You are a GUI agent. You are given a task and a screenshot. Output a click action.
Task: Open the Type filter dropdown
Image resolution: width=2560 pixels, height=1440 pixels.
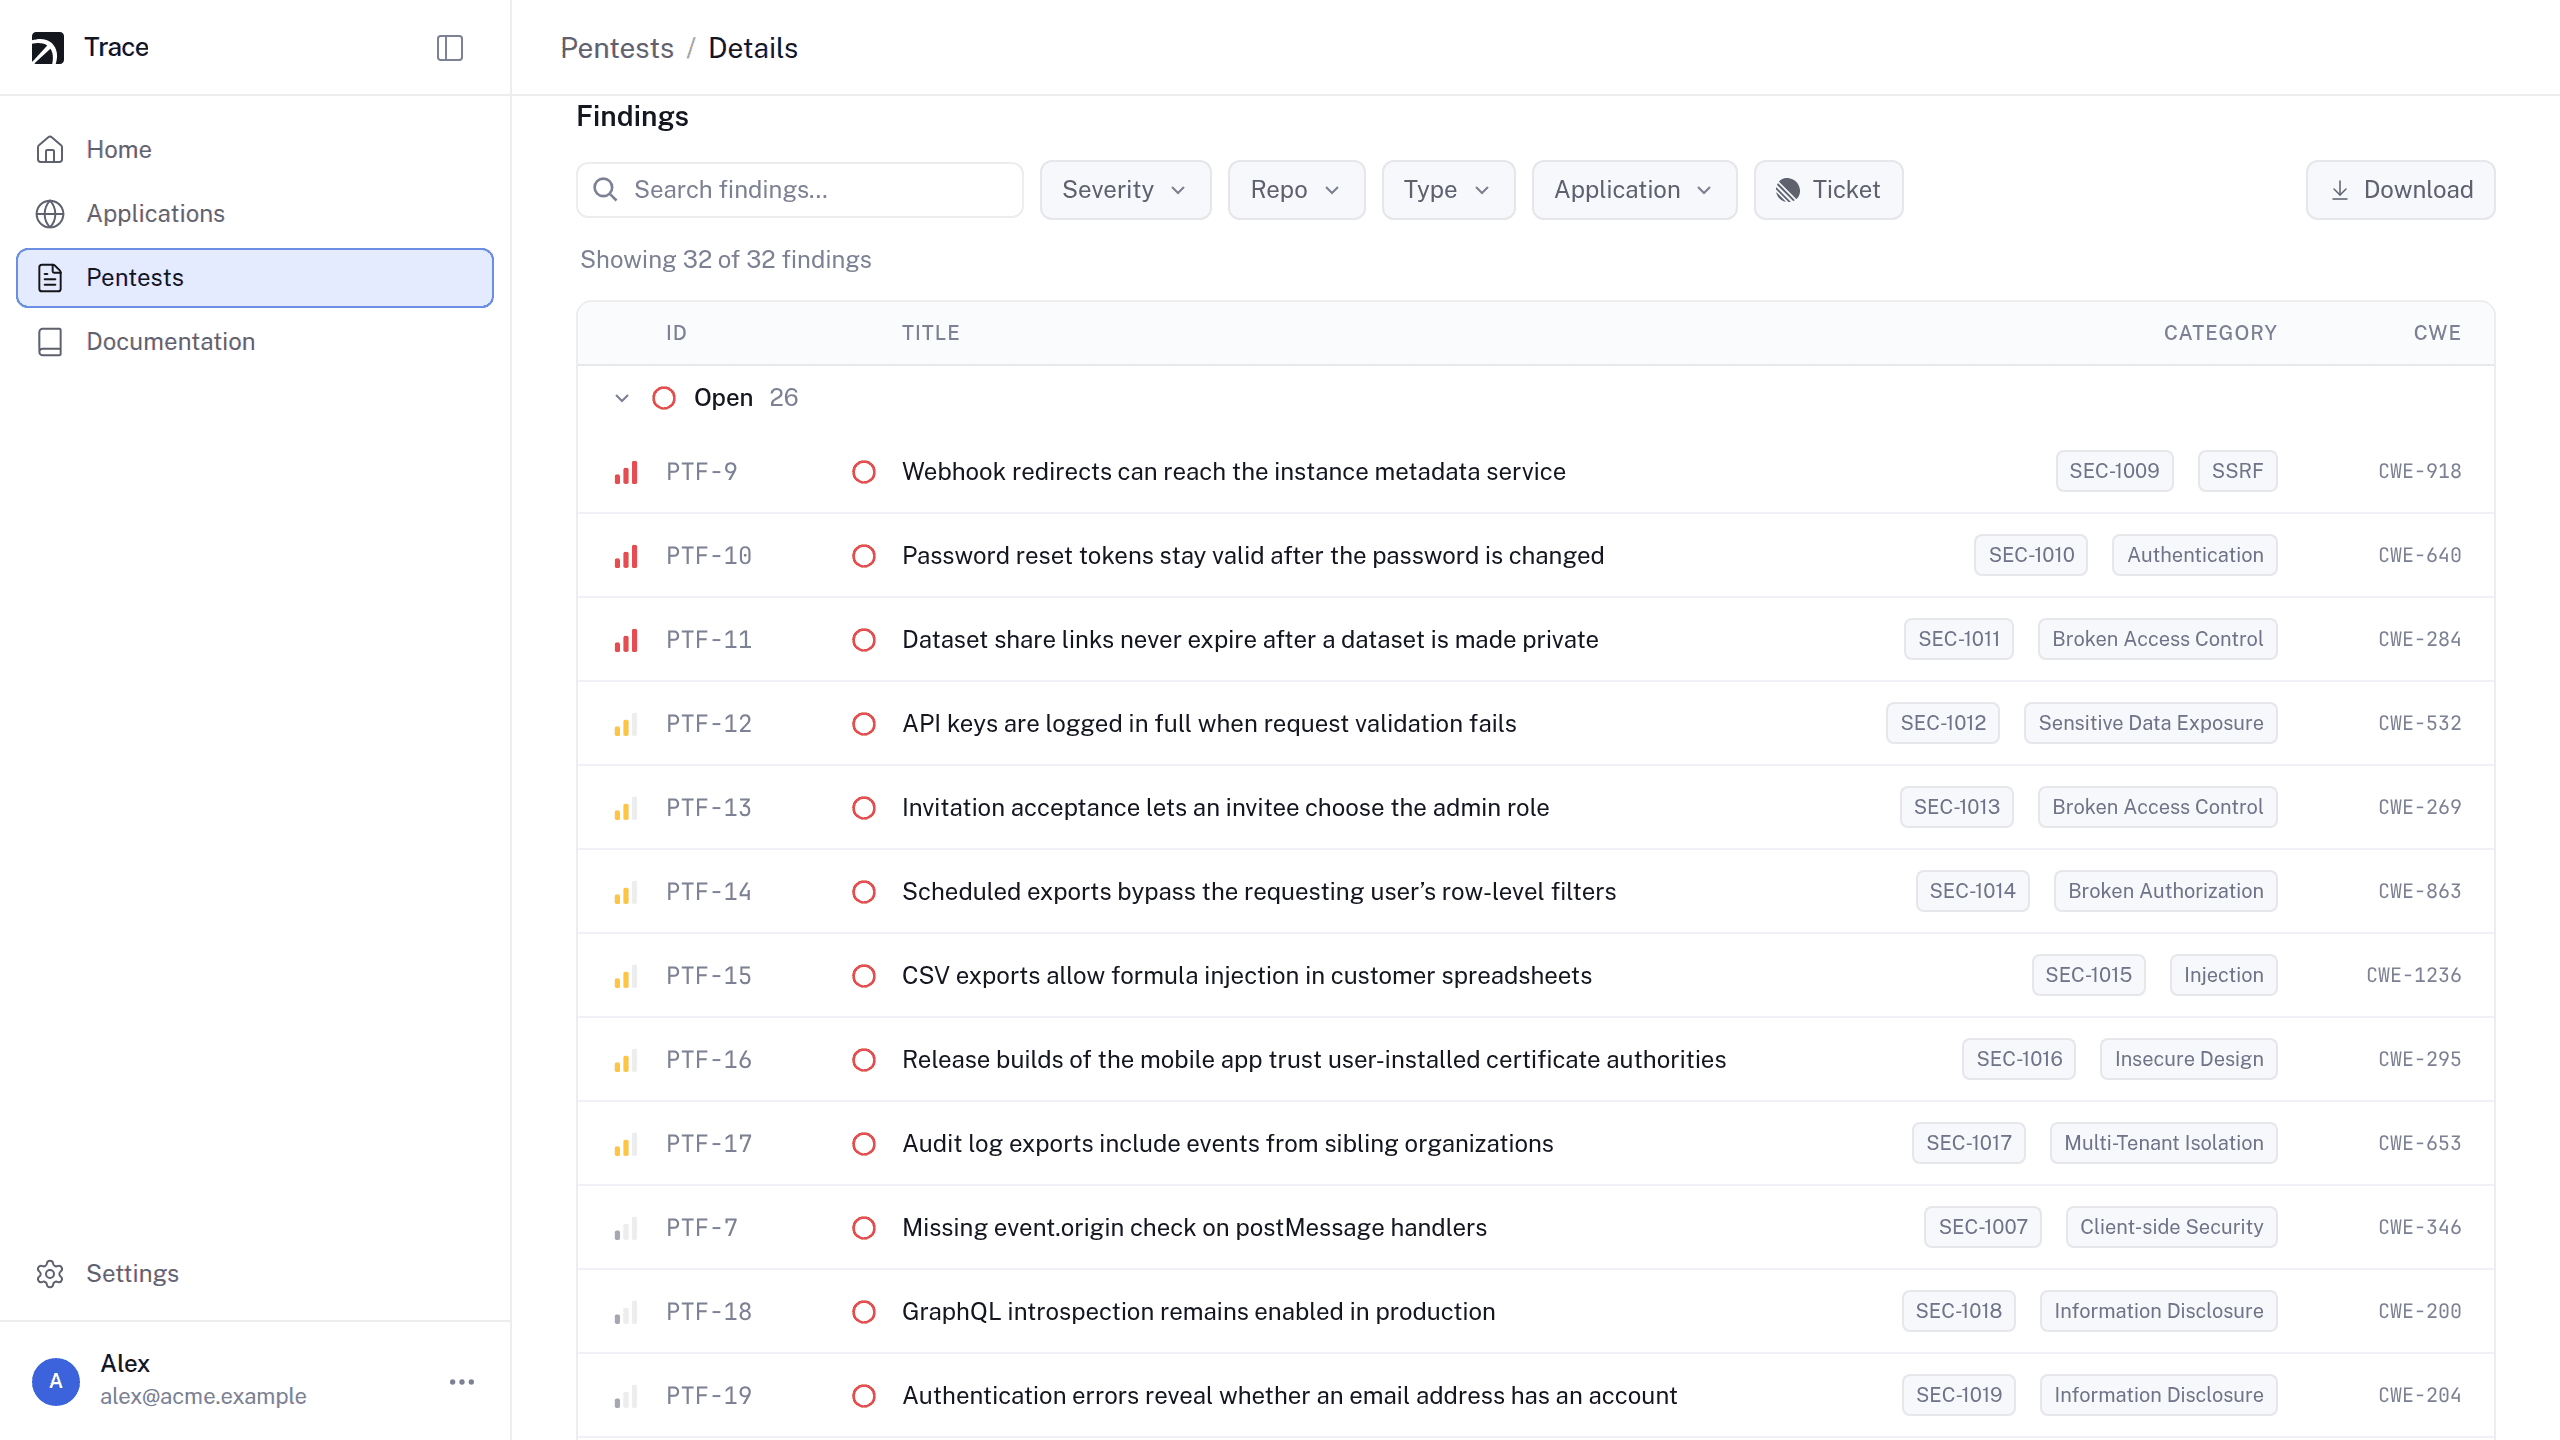pyautogui.click(x=1448, y=190)
